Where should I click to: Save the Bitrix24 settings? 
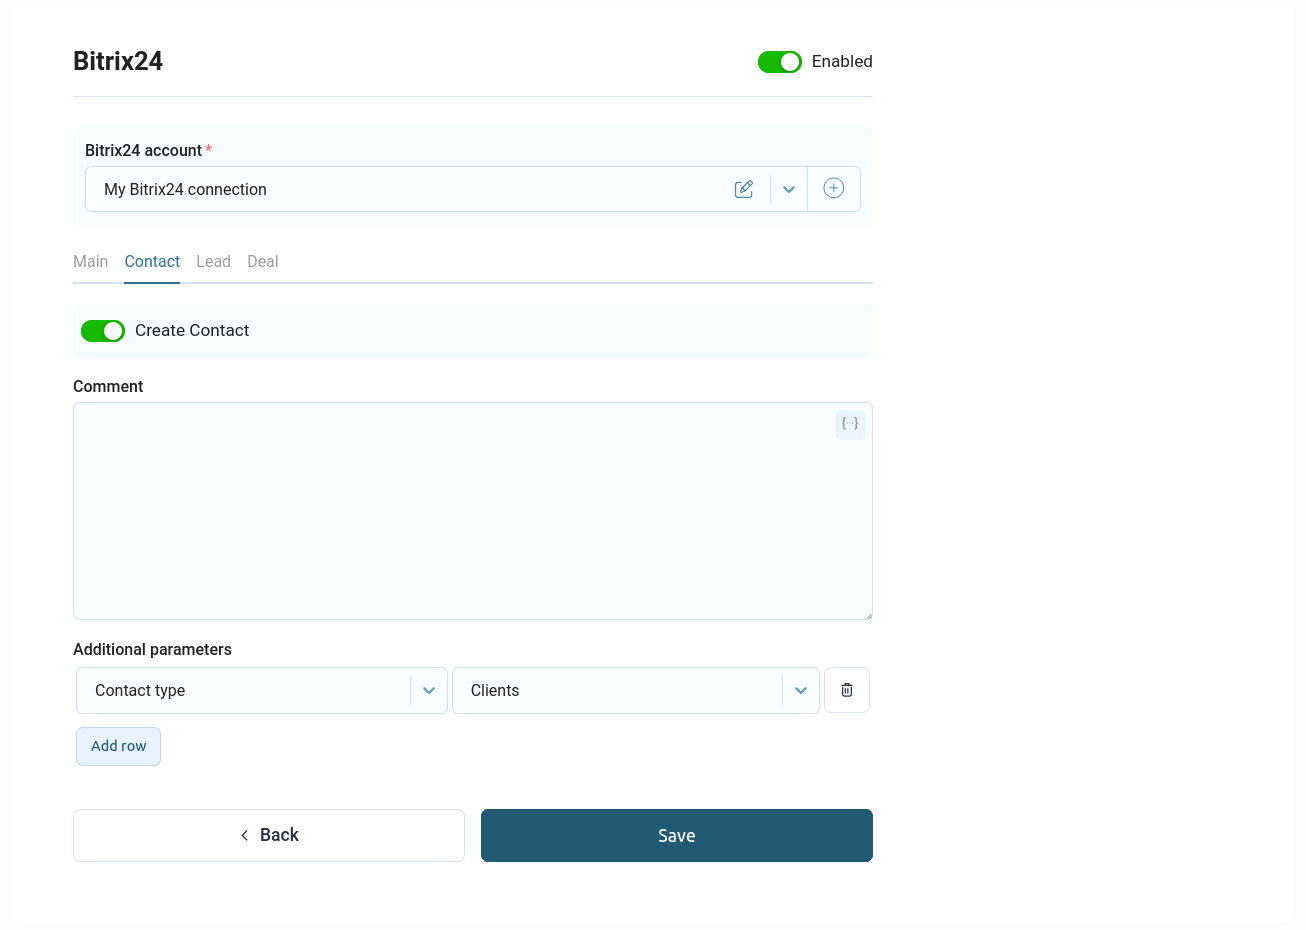coord(676,835)
